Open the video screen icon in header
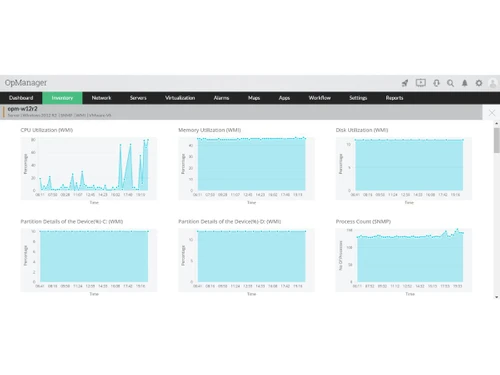This screenshot has width=500, height=375. coord(421,83)
